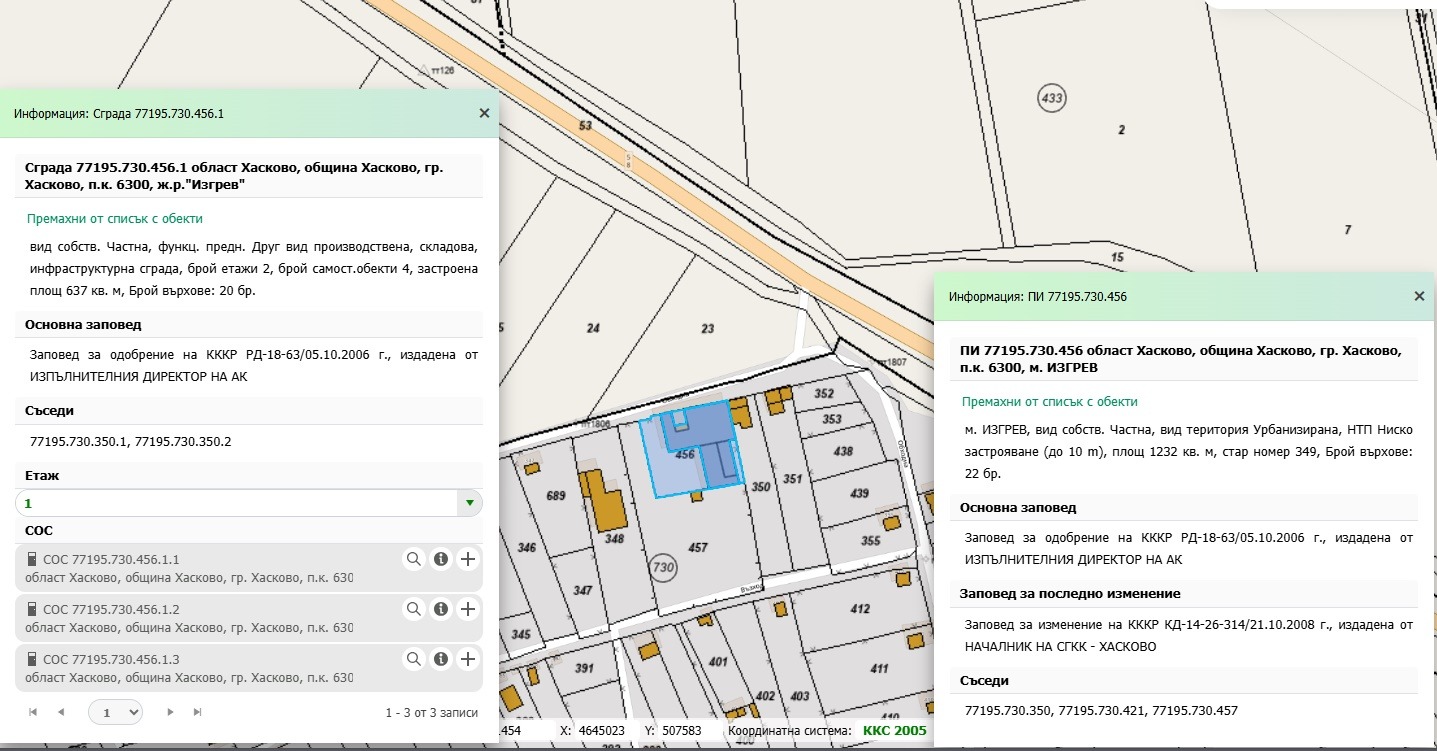Image resolution: width=1437 pixels, height=751 pixels.
Task: Open the page number selector dropdown
Action: tap(116, 712)
